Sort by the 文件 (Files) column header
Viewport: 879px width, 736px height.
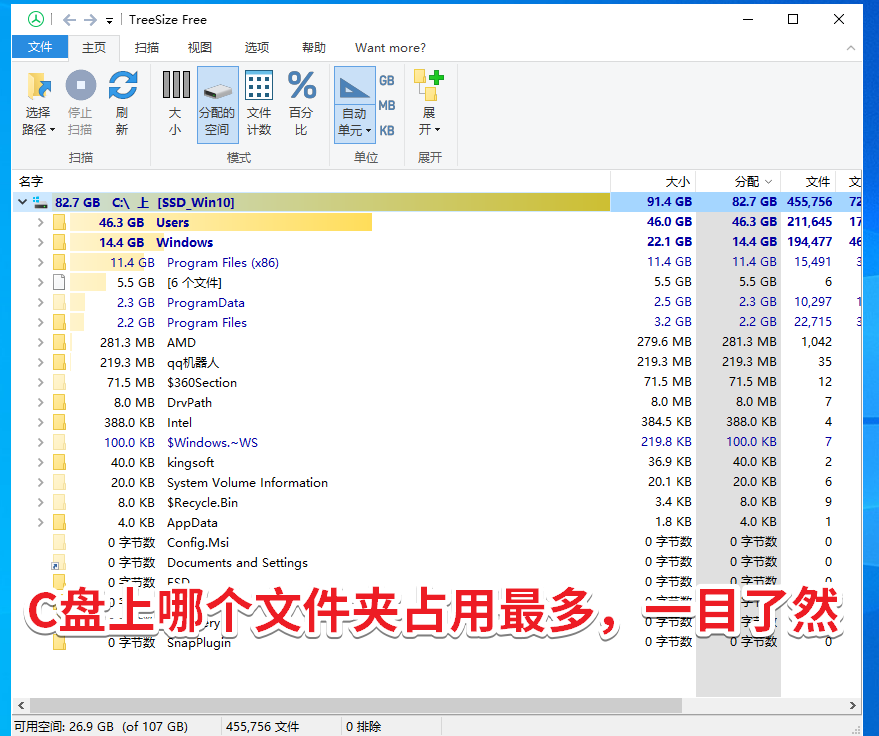808,182
